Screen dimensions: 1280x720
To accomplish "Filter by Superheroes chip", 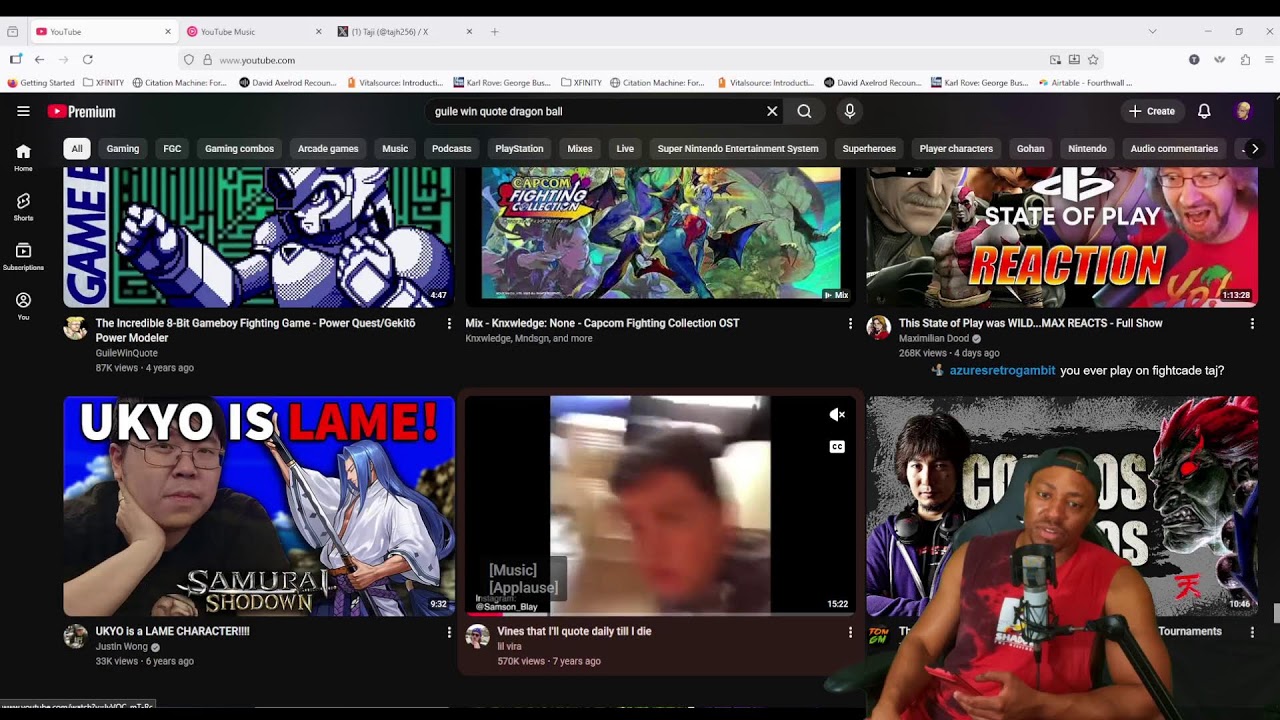I will tap(869, 149).
